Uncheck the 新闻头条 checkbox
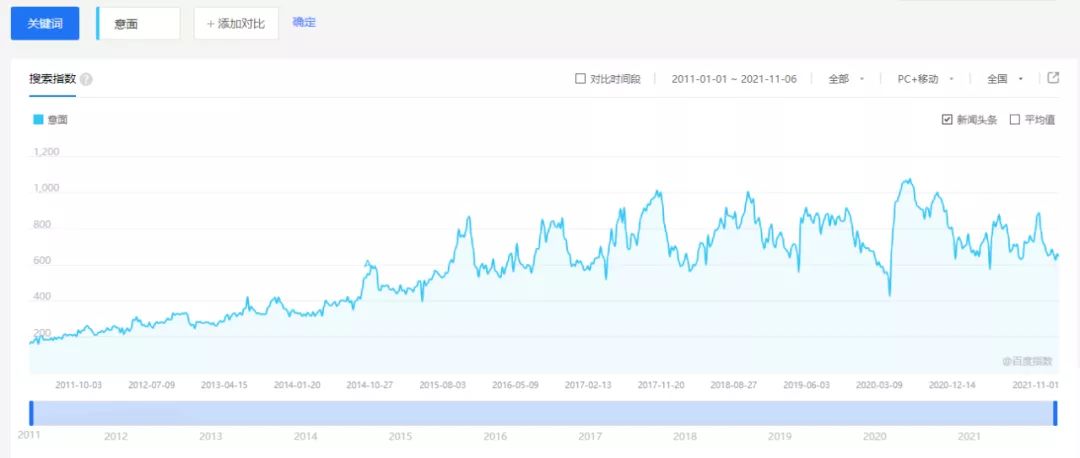Viewport: 1080px width, 458px height. click(x=947, y=120)
